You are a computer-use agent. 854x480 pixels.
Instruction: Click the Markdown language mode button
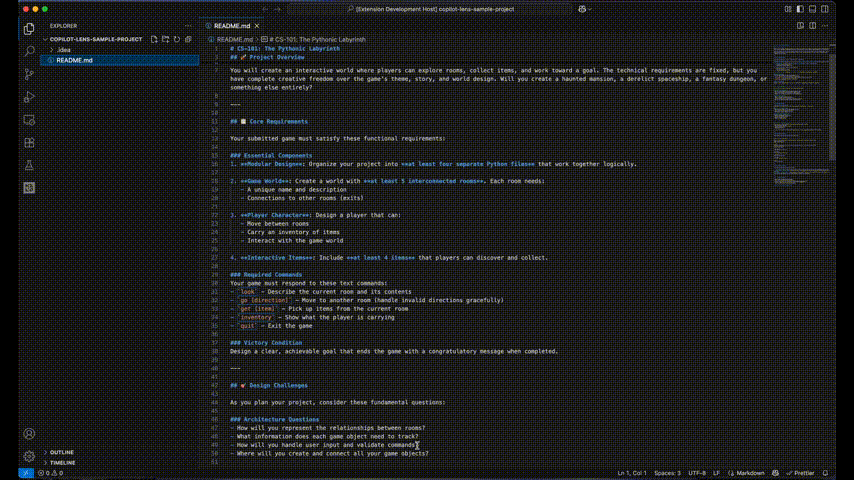pos(750,473)
